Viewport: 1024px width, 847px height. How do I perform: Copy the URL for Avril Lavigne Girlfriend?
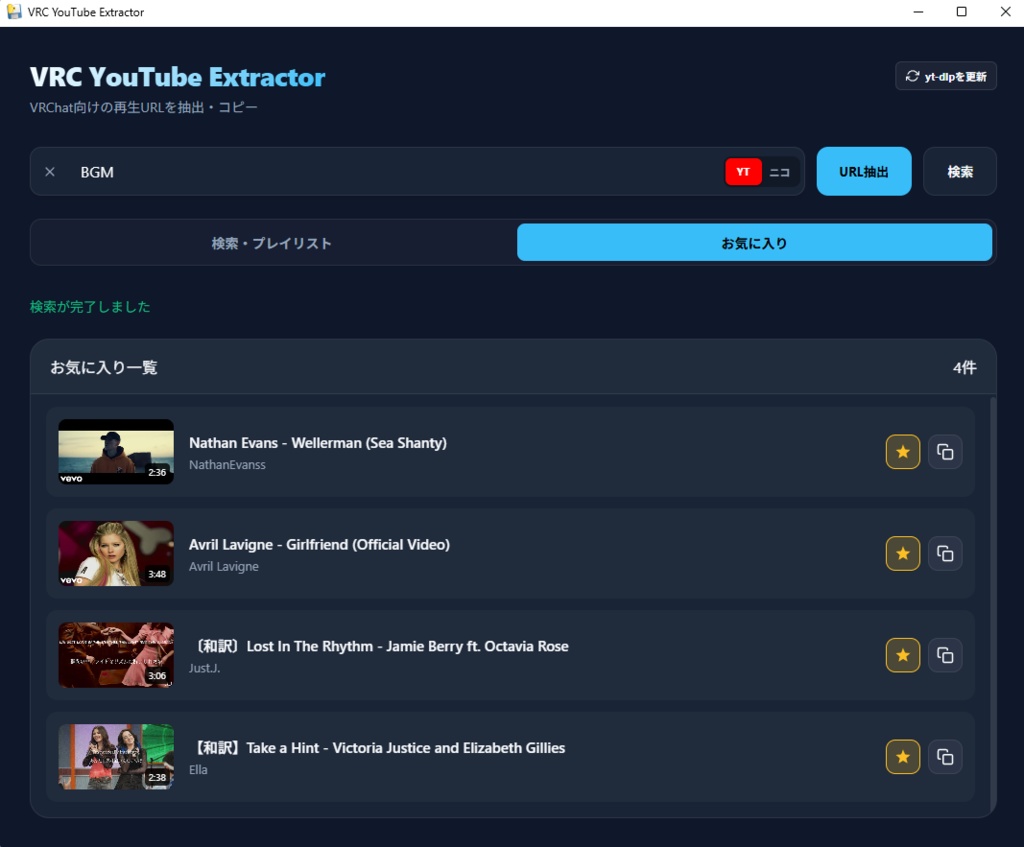pos(945,553)
